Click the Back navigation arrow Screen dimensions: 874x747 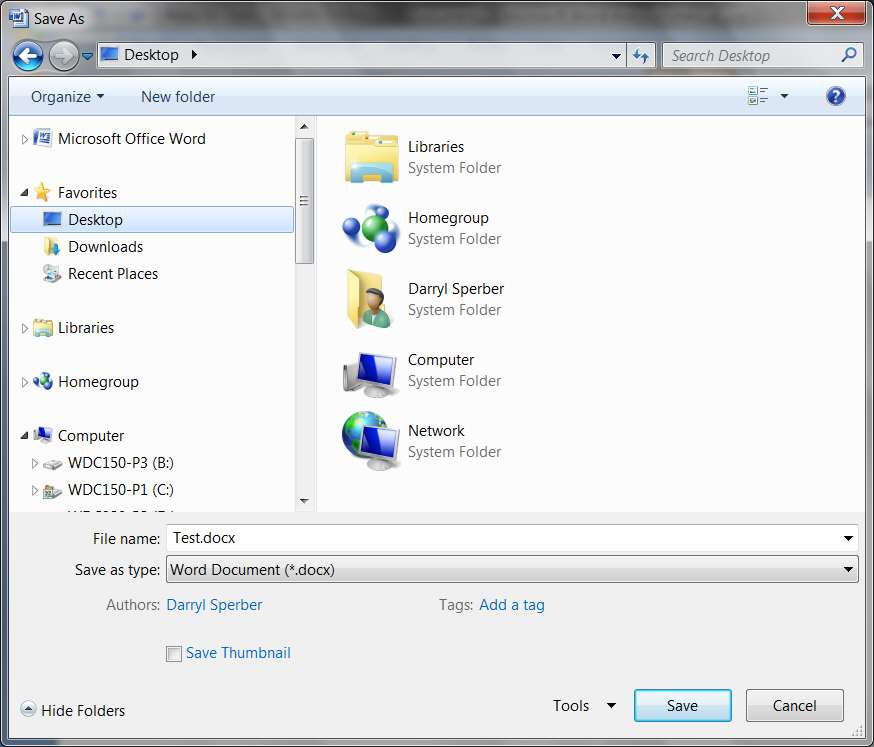point(28,56)
